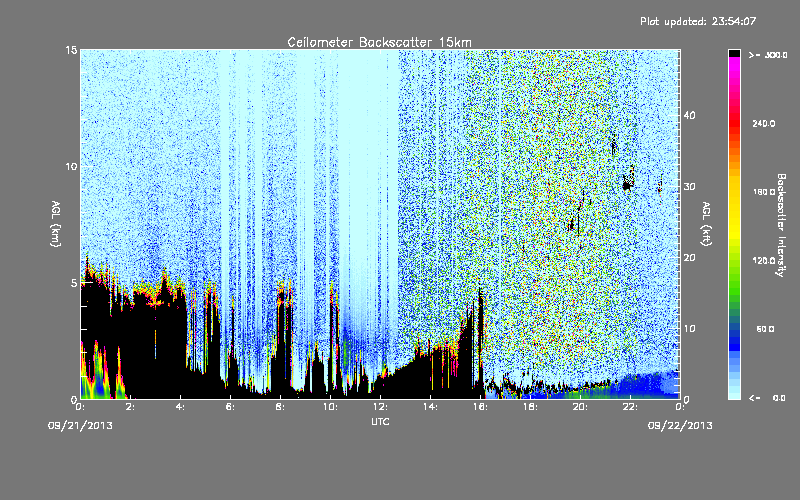
Task: Click the 'Plot updated: 23:54:07' timestamp
Action: click(x=698, y=21)
